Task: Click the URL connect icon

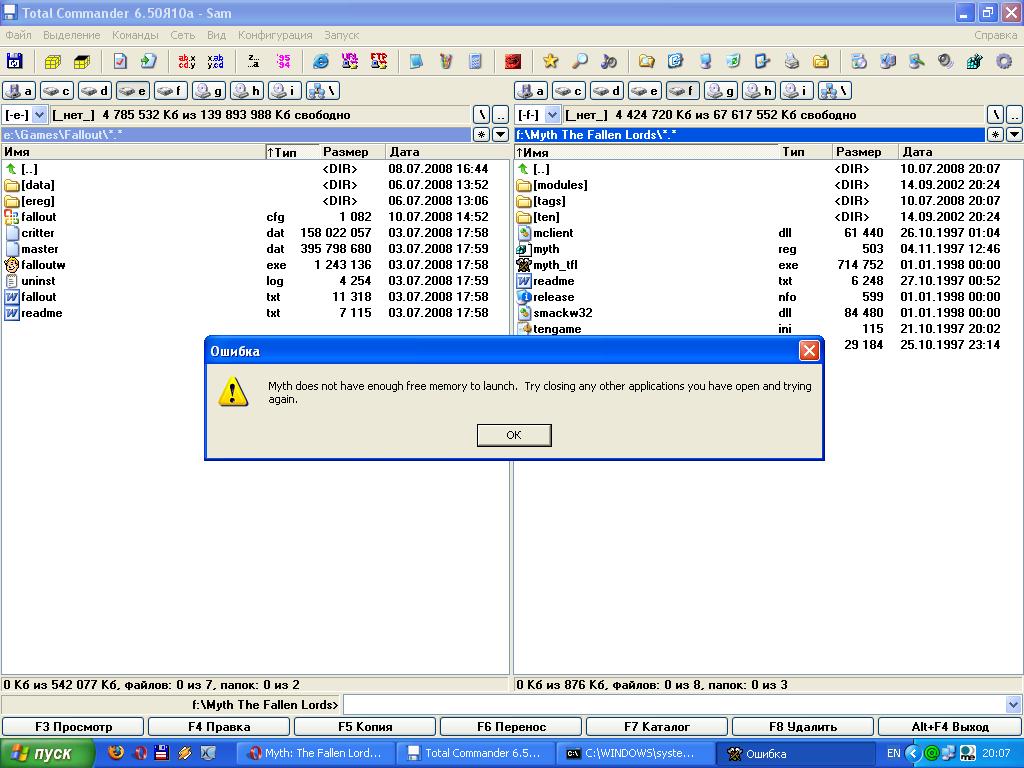Action: pos(350,61)
